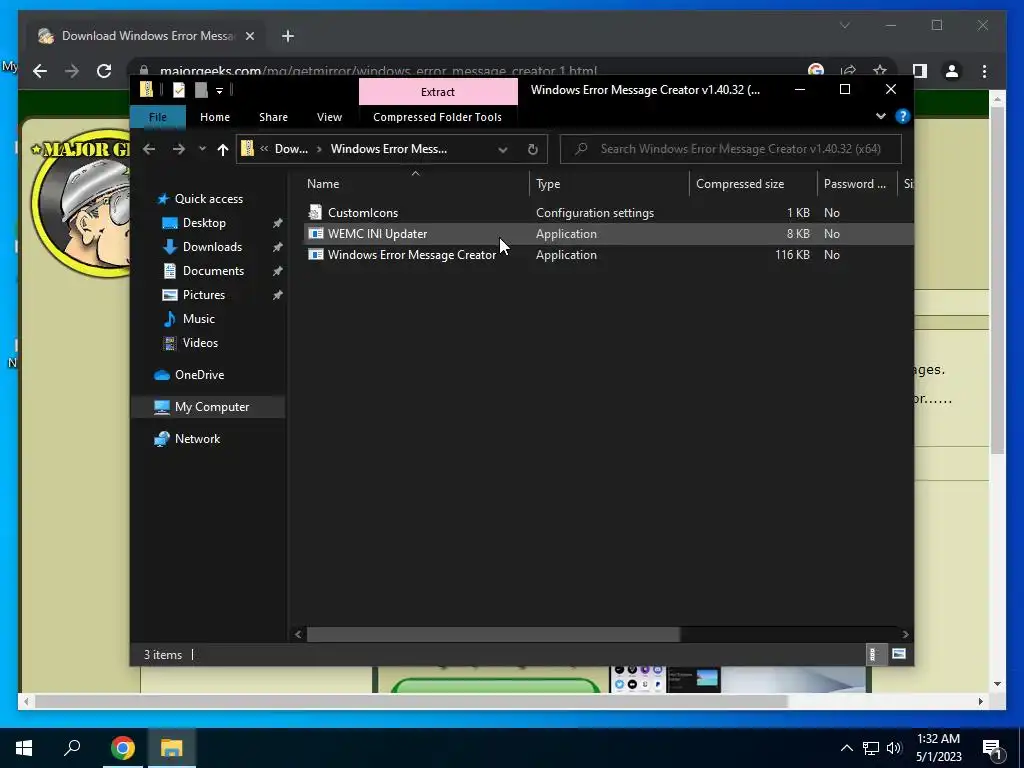Sort by Compressed size column
The image size is (1024, 768).
[753, 184]
